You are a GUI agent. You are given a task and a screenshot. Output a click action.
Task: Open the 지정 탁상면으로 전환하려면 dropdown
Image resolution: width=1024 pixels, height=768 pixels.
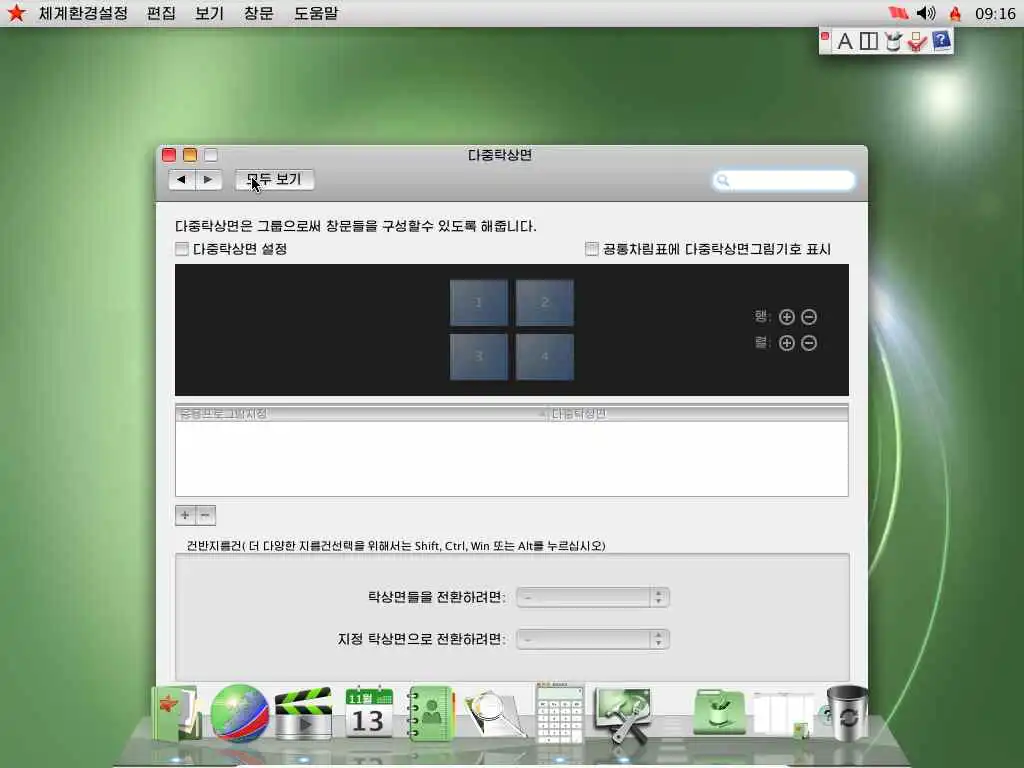(x=593, y=639)
